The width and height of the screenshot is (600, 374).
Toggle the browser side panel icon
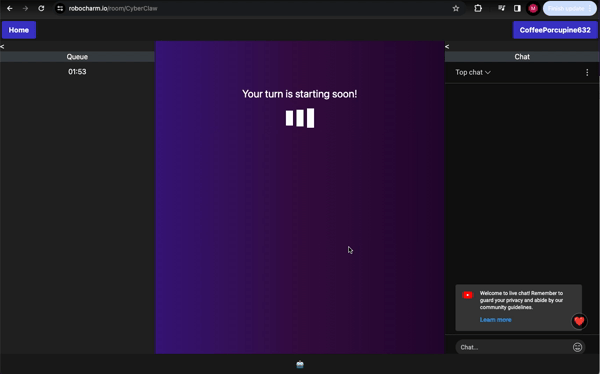(517, 8)
